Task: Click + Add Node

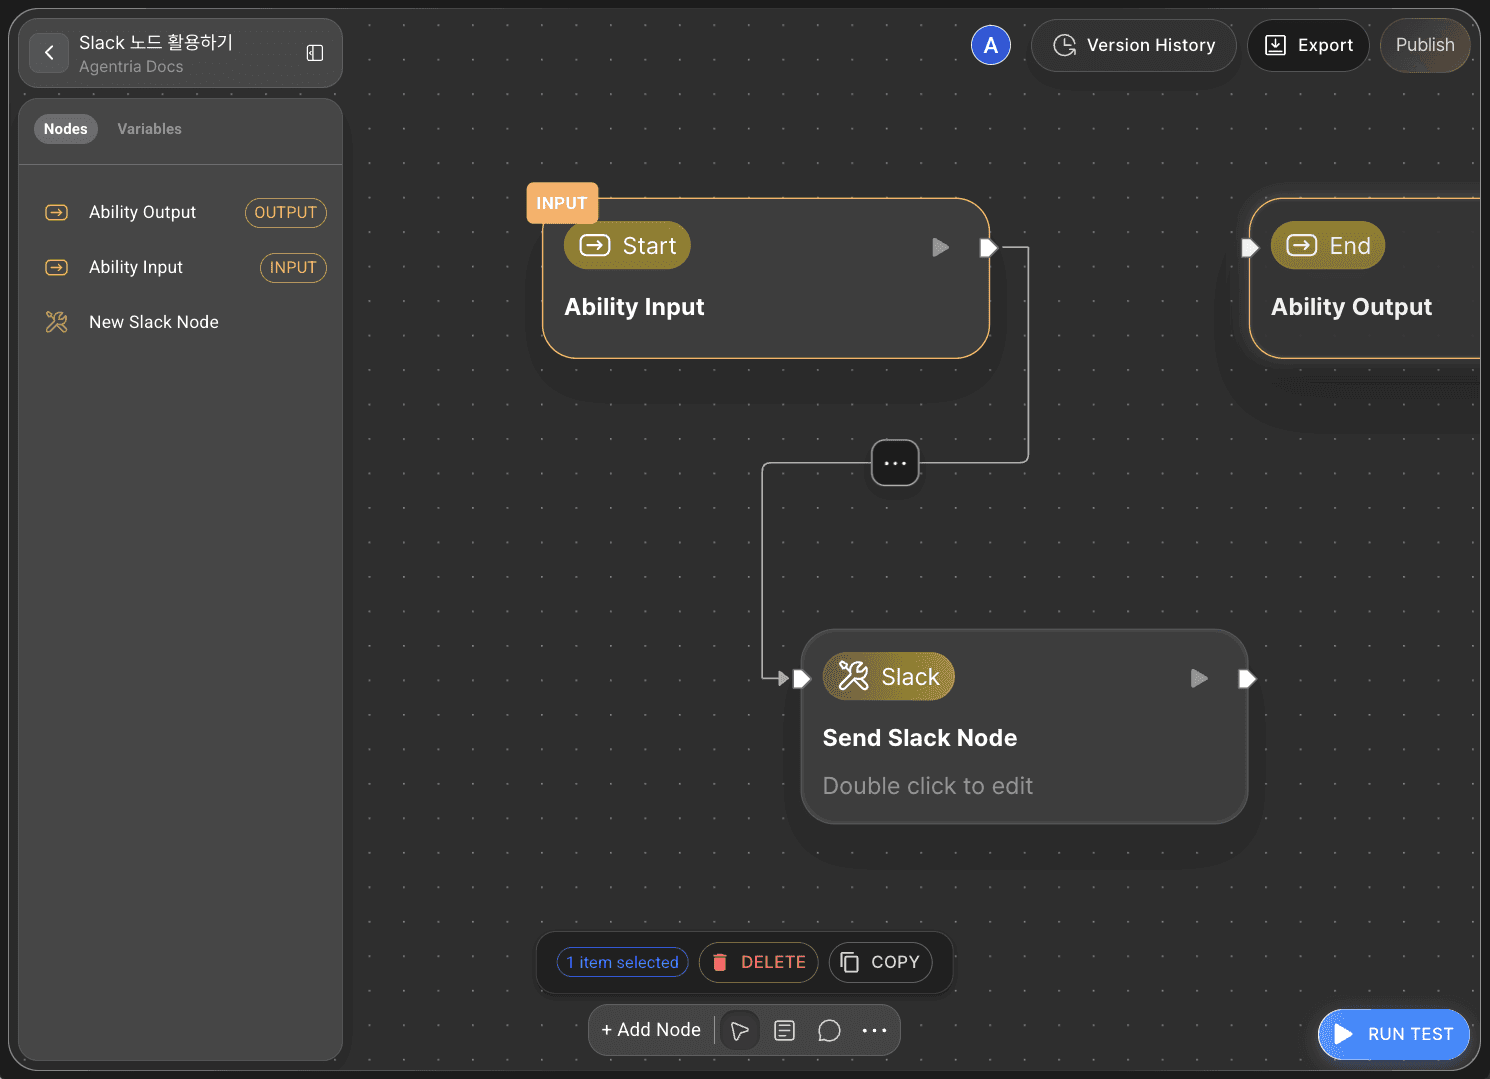Action: point(651,1030)
